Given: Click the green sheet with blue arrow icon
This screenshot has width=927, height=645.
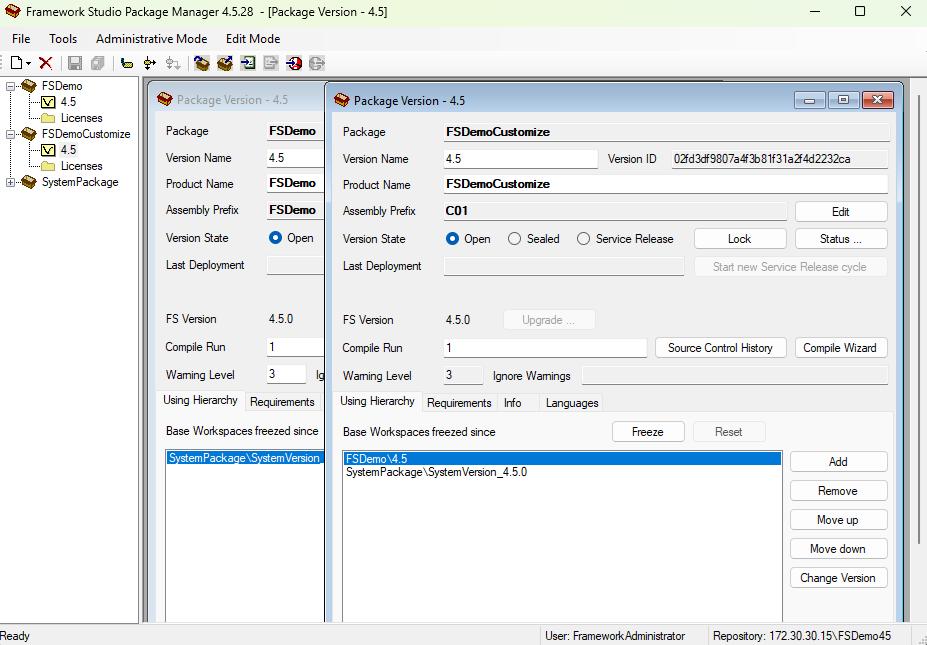Looking at the screenshot, I should pos(248,63).
